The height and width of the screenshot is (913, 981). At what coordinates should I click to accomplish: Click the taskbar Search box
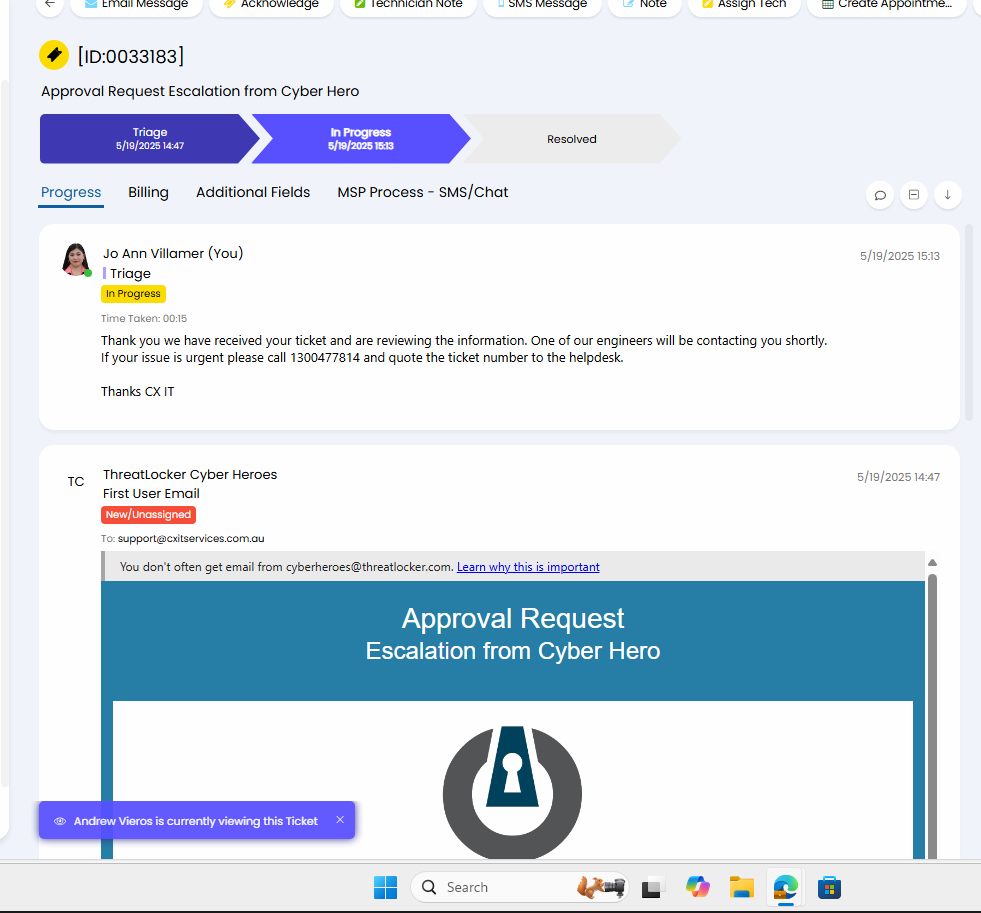tap(519, 887)
